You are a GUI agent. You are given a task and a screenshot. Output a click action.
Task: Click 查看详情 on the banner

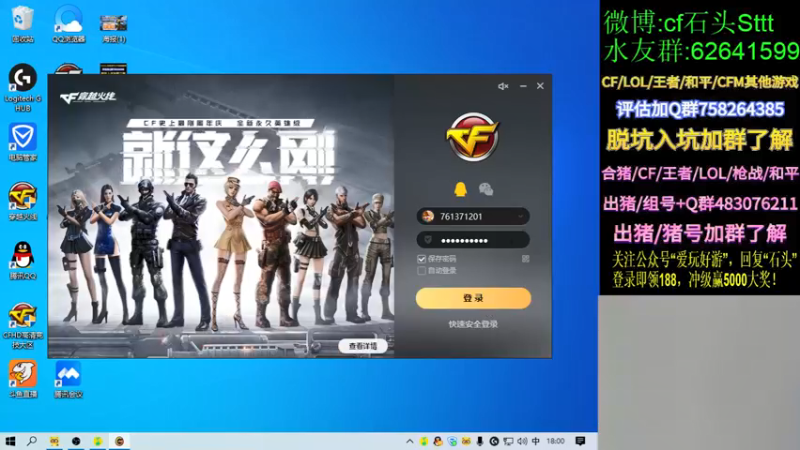click(363, 346)
